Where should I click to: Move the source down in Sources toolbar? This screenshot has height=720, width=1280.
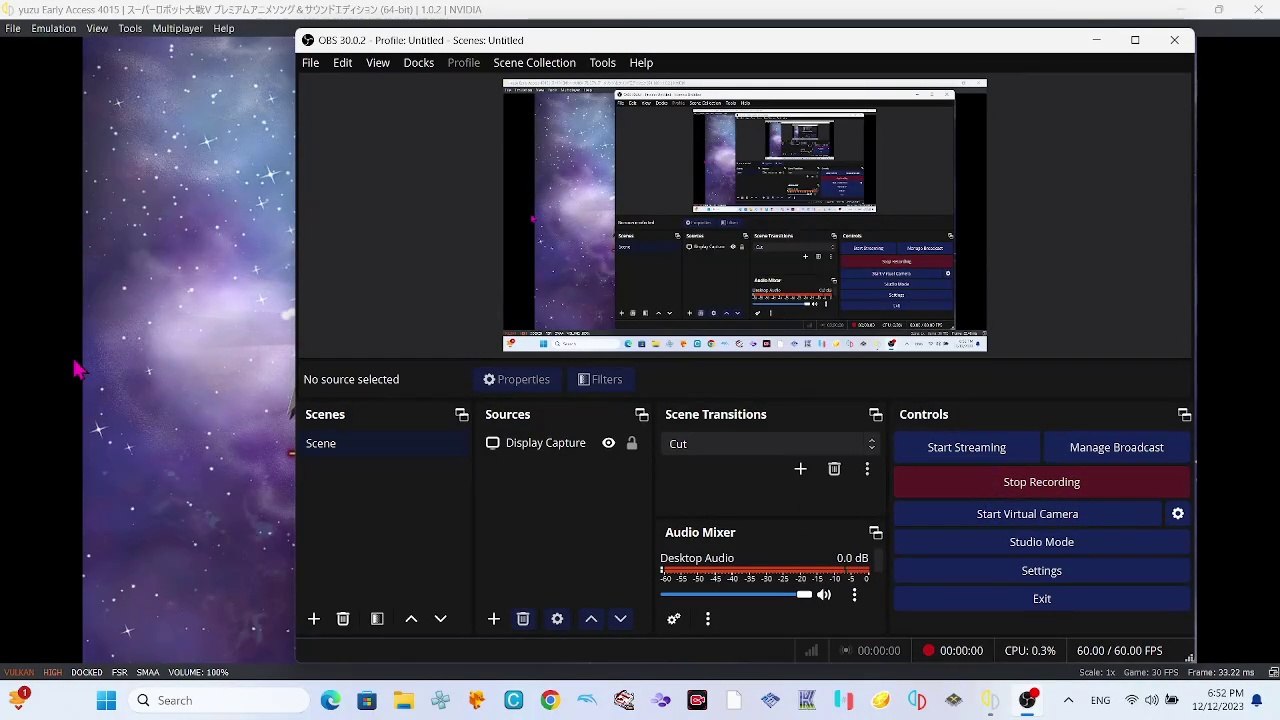point(620,619)
